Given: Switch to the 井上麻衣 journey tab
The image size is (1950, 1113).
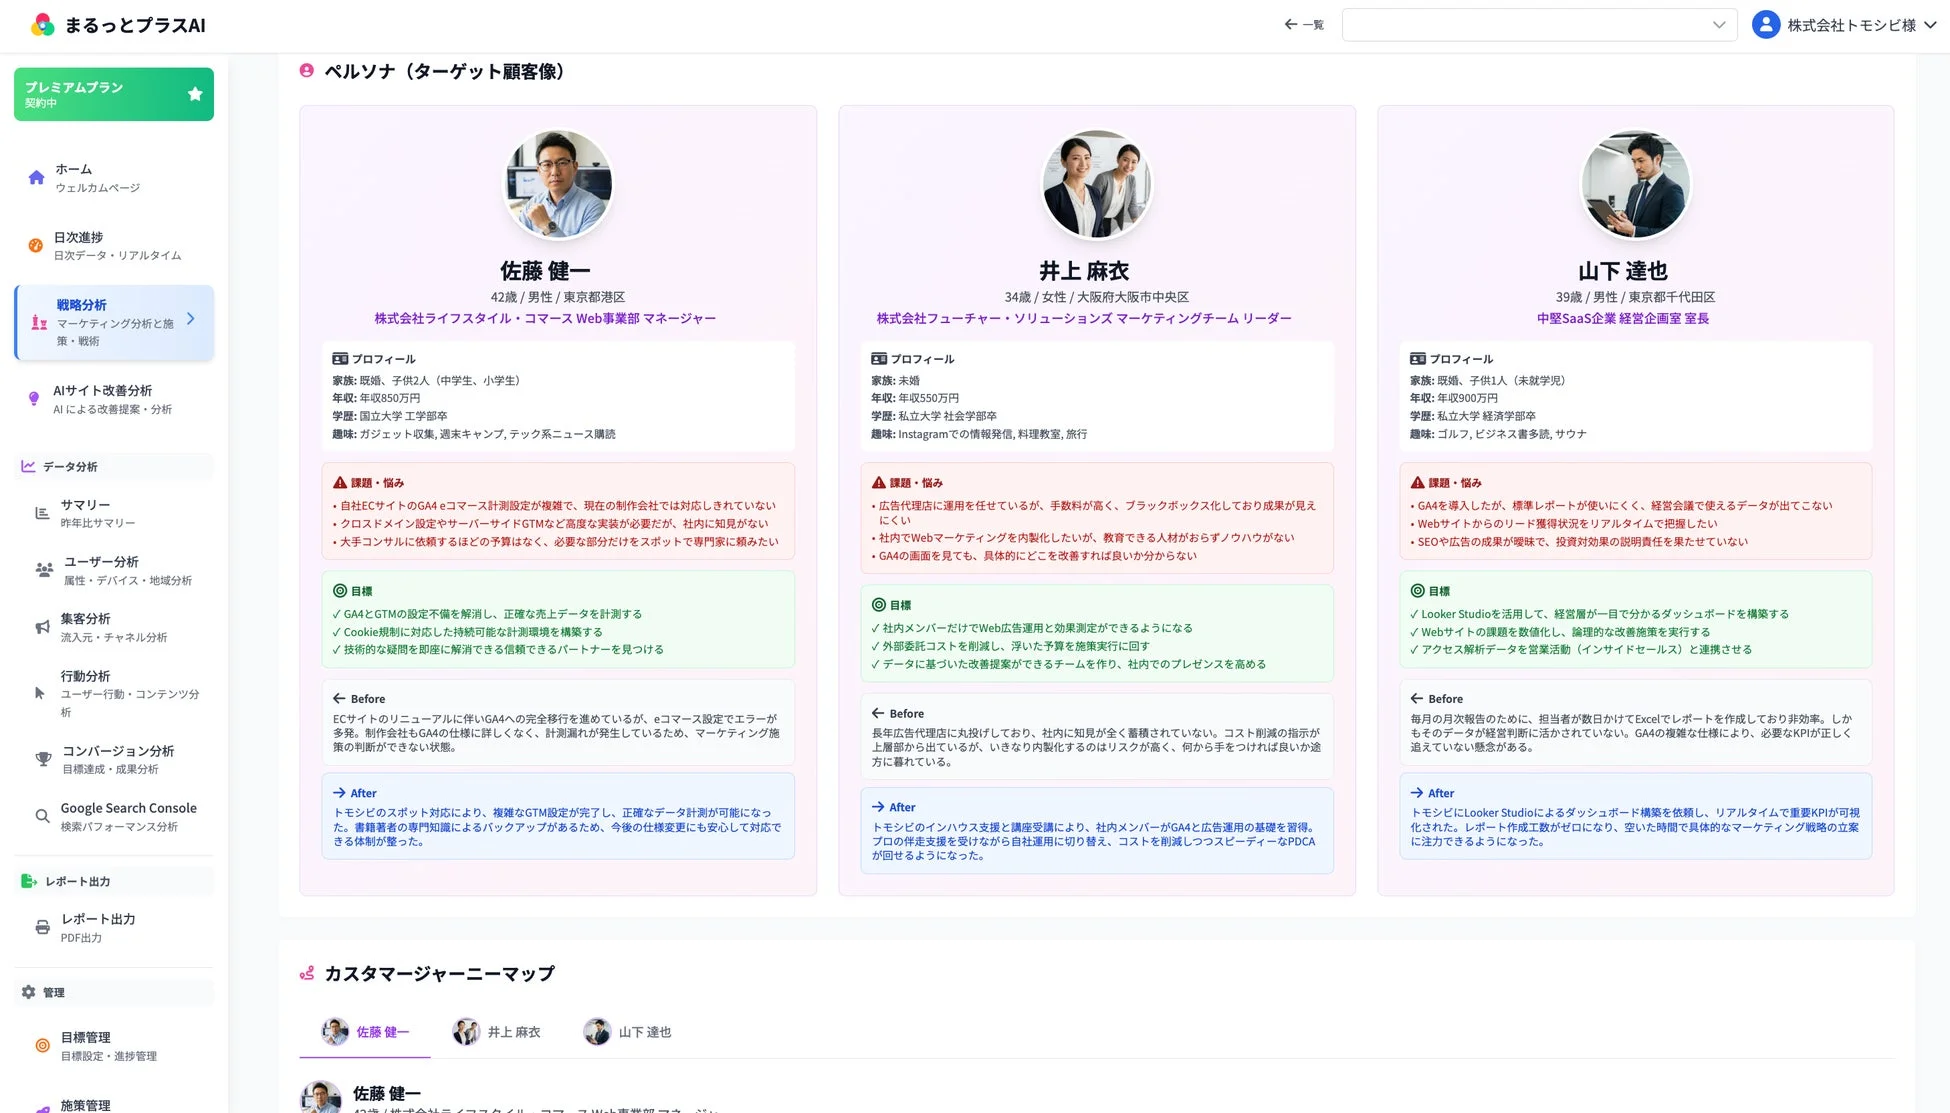Looking at the screenshot, I should pos(497,1031).
